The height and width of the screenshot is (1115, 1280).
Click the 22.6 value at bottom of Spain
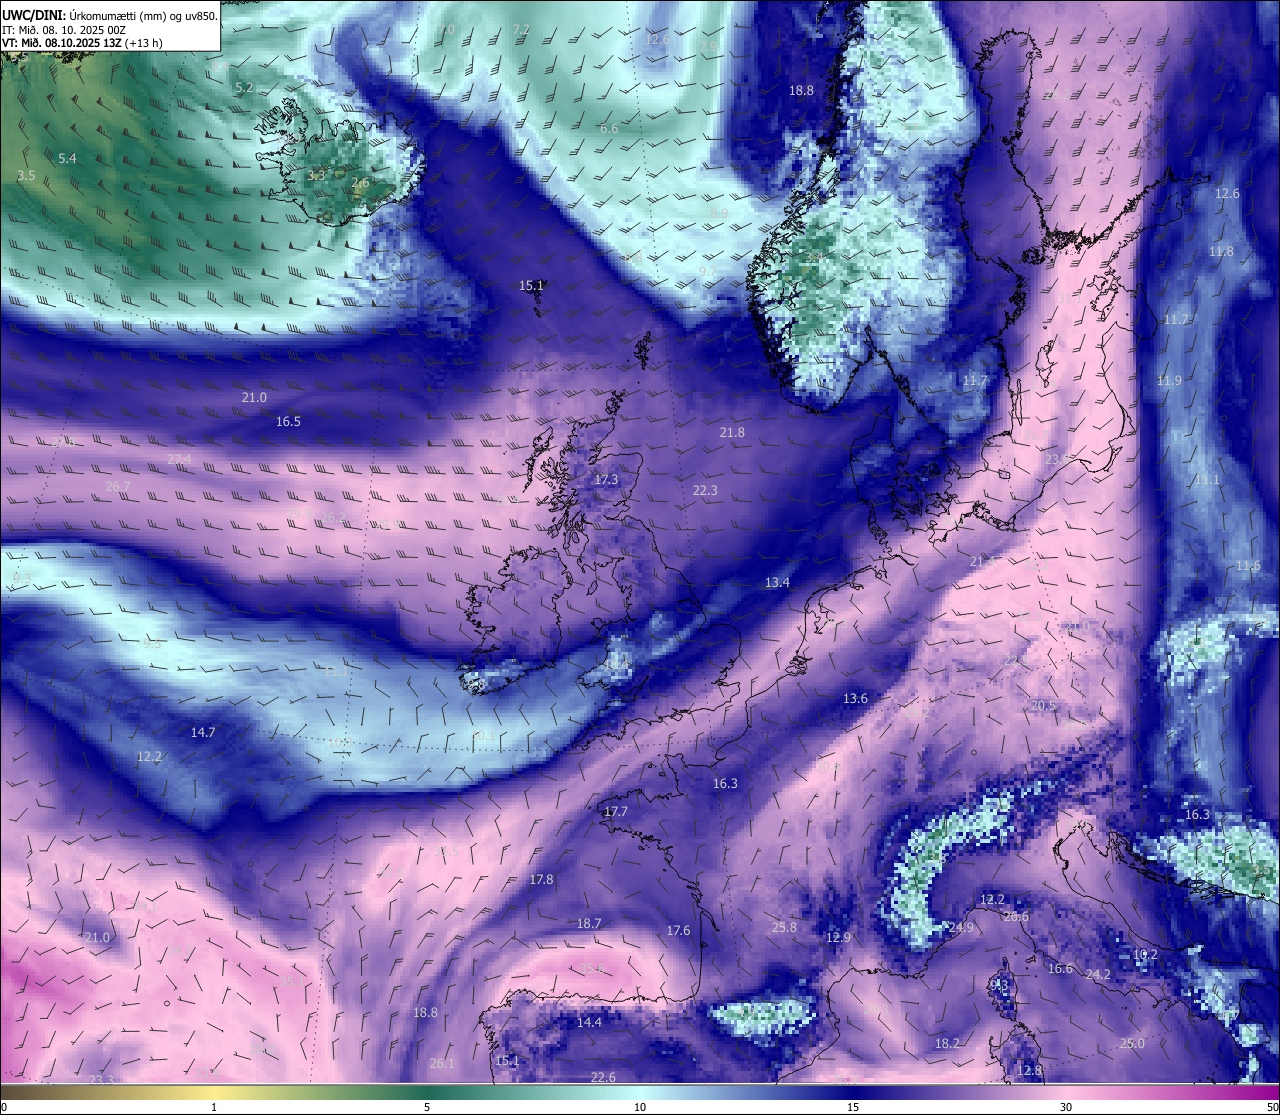point(603,1077)
